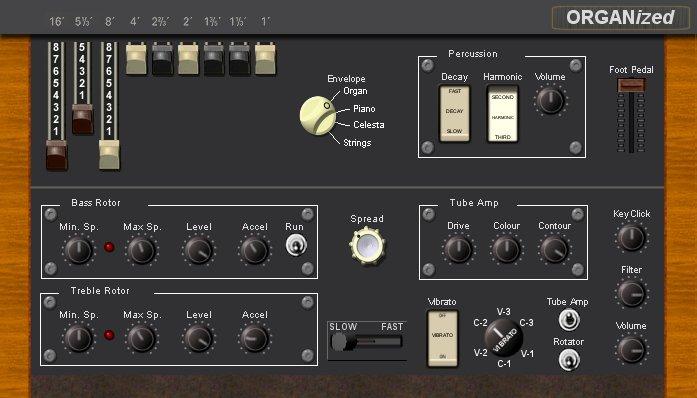The image size is (697, 398).
Task: Click the Slow/Fast rotor speed slider
Action: [x=367, y=342]
